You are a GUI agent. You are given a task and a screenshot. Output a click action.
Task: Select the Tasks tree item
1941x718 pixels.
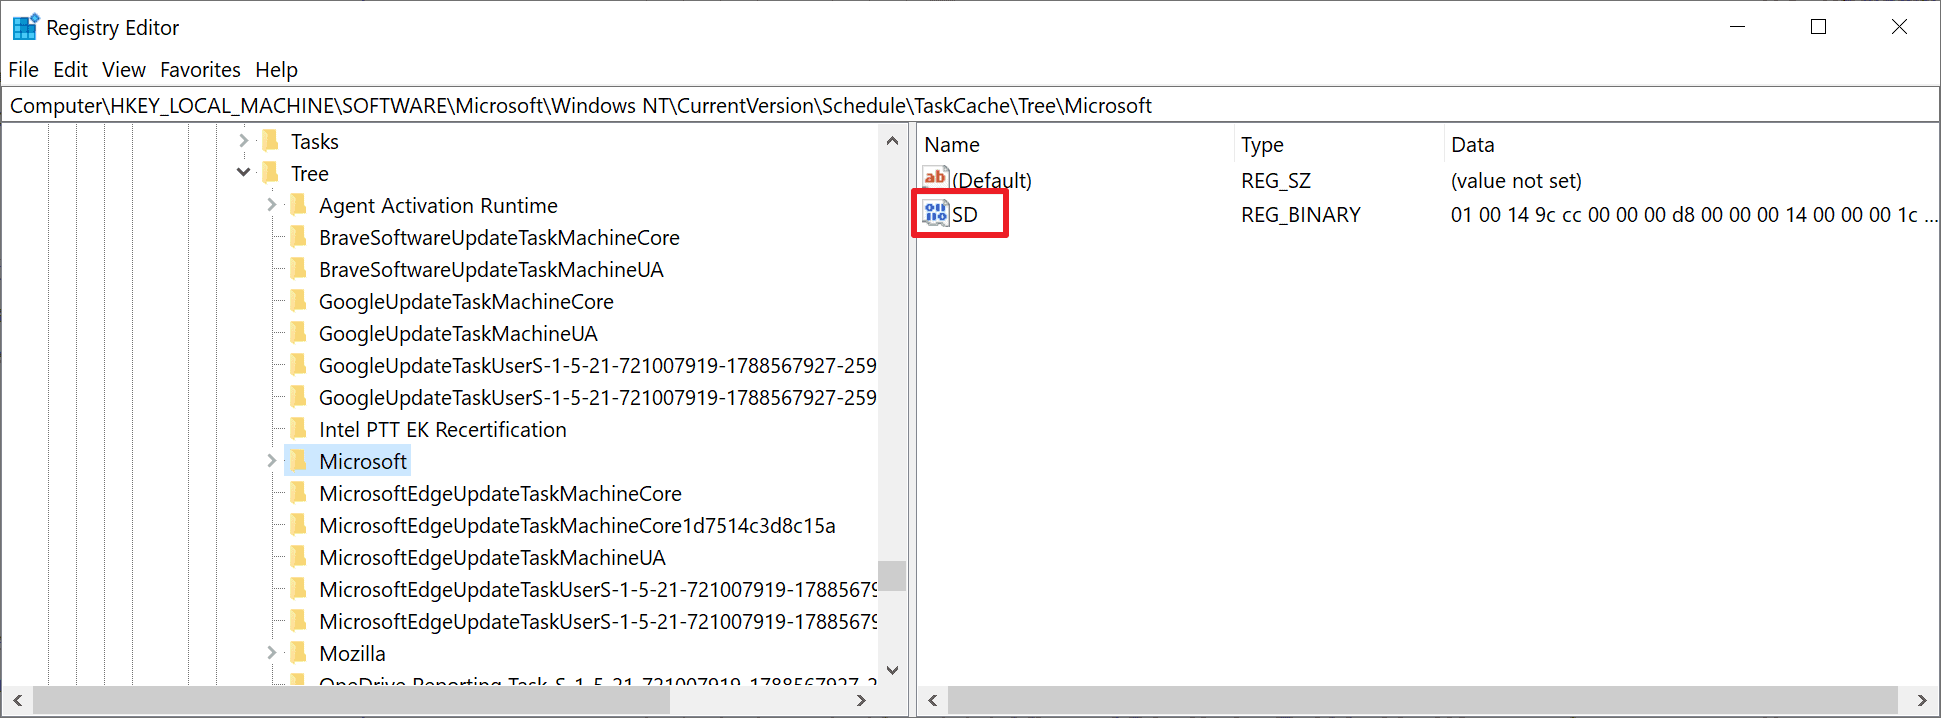click(315, 142)
